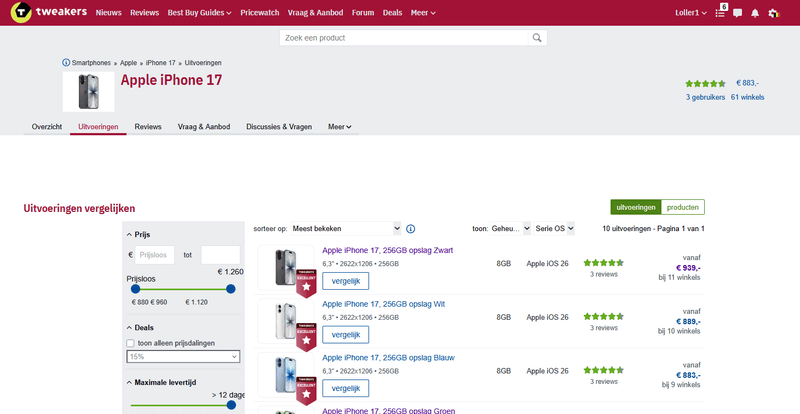This screenshot has height=414, width=800.
Task: Switch view to 'uitvoeringen' toggle
Action: [636, 207]
